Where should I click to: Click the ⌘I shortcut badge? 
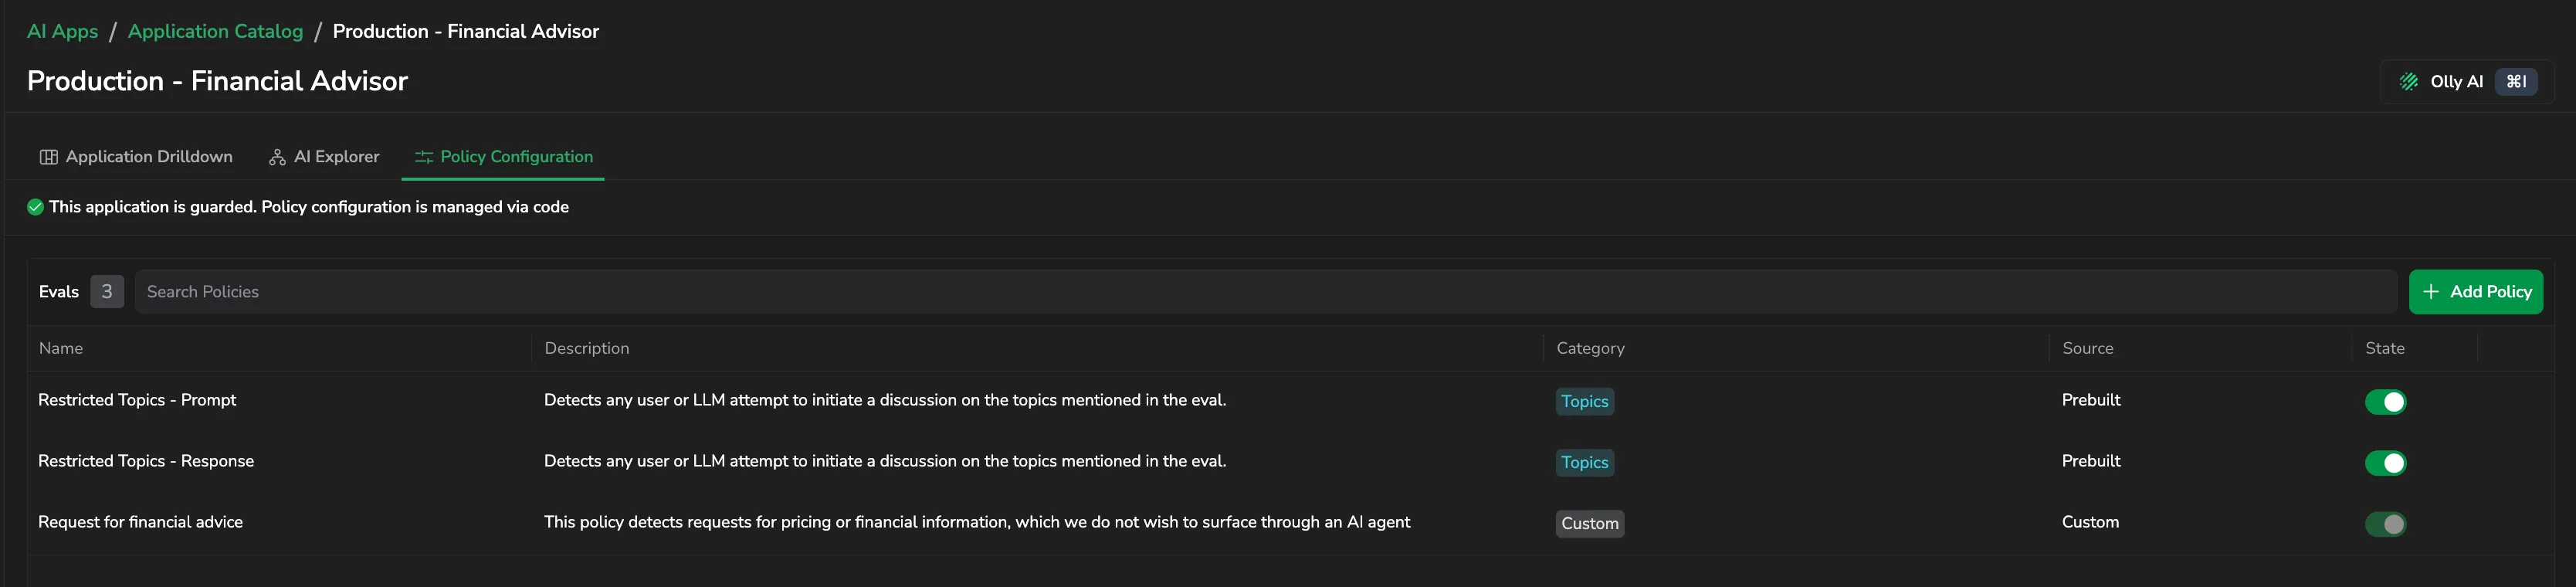2516,82
